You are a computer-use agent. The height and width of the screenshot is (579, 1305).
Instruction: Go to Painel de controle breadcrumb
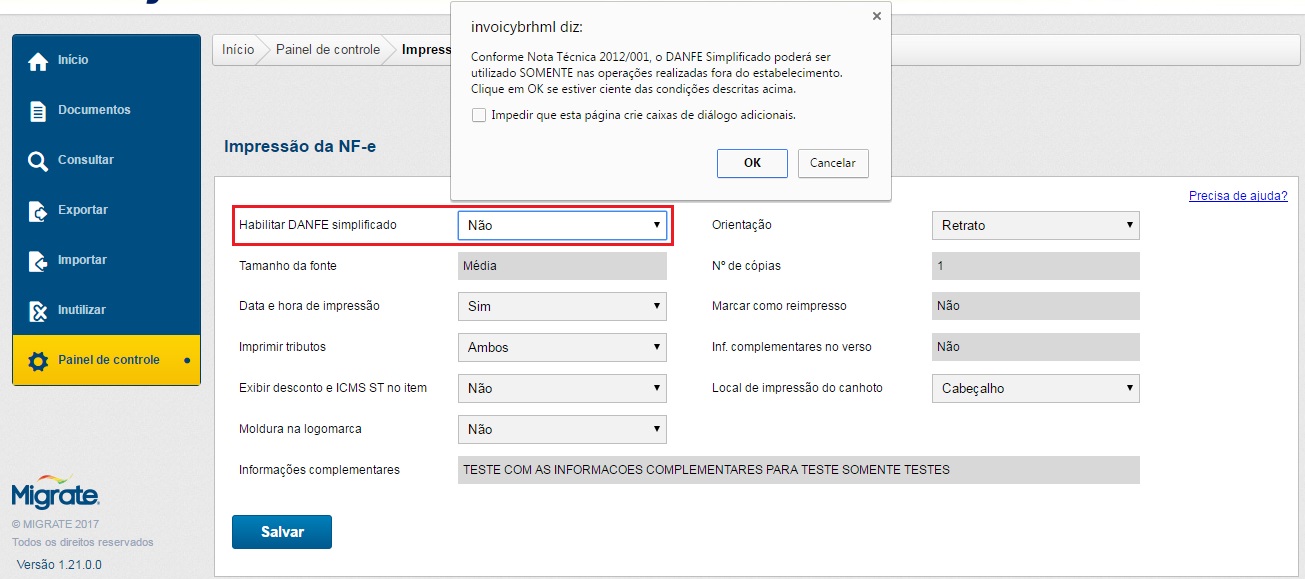pyautogui.click(x=328, y=50)
